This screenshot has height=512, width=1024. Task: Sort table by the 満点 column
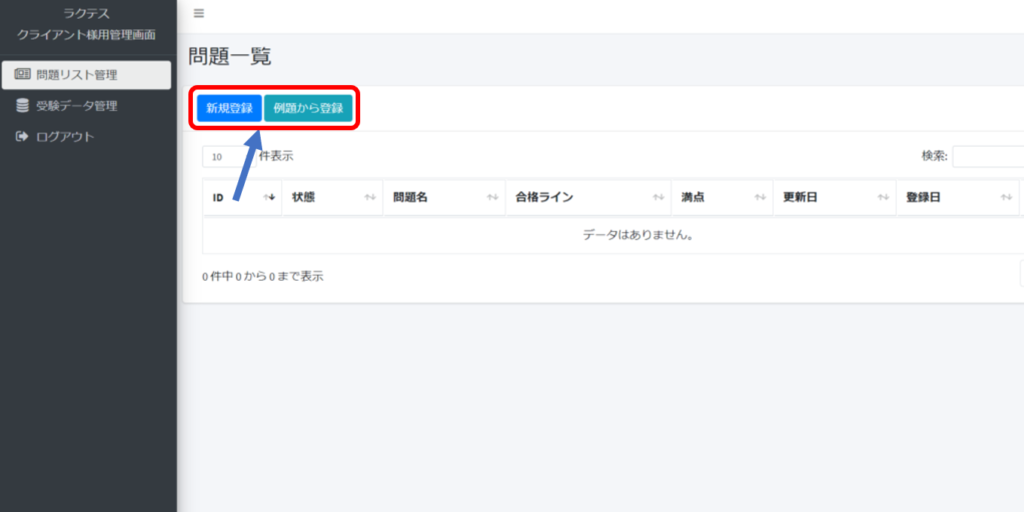pos(722,197)
